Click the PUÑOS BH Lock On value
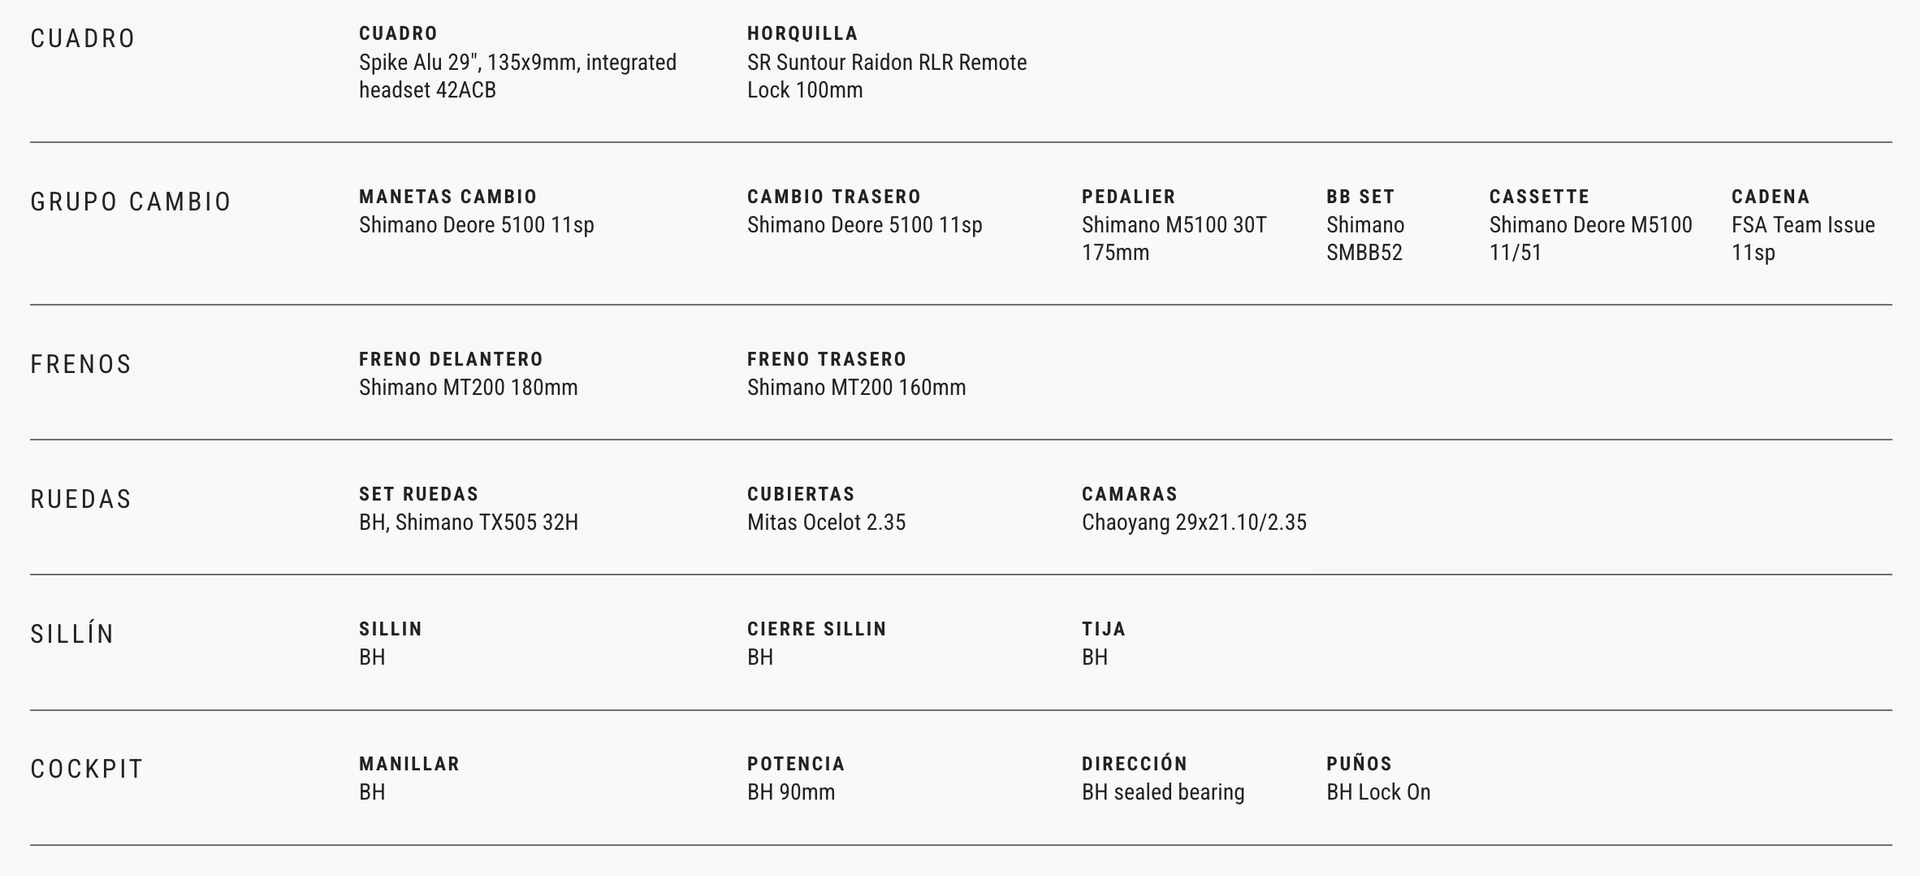The height and width of the screenshot is (876, 1920). click(x=1378, y=793)
